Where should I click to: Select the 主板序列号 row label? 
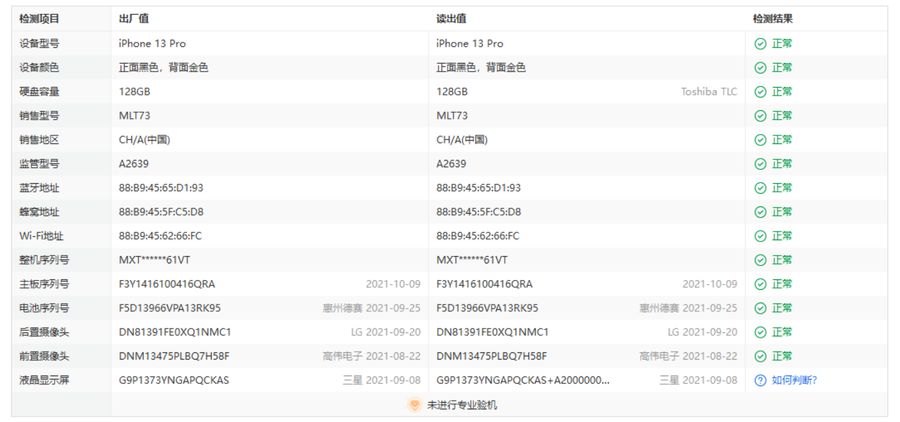(44, 284)
